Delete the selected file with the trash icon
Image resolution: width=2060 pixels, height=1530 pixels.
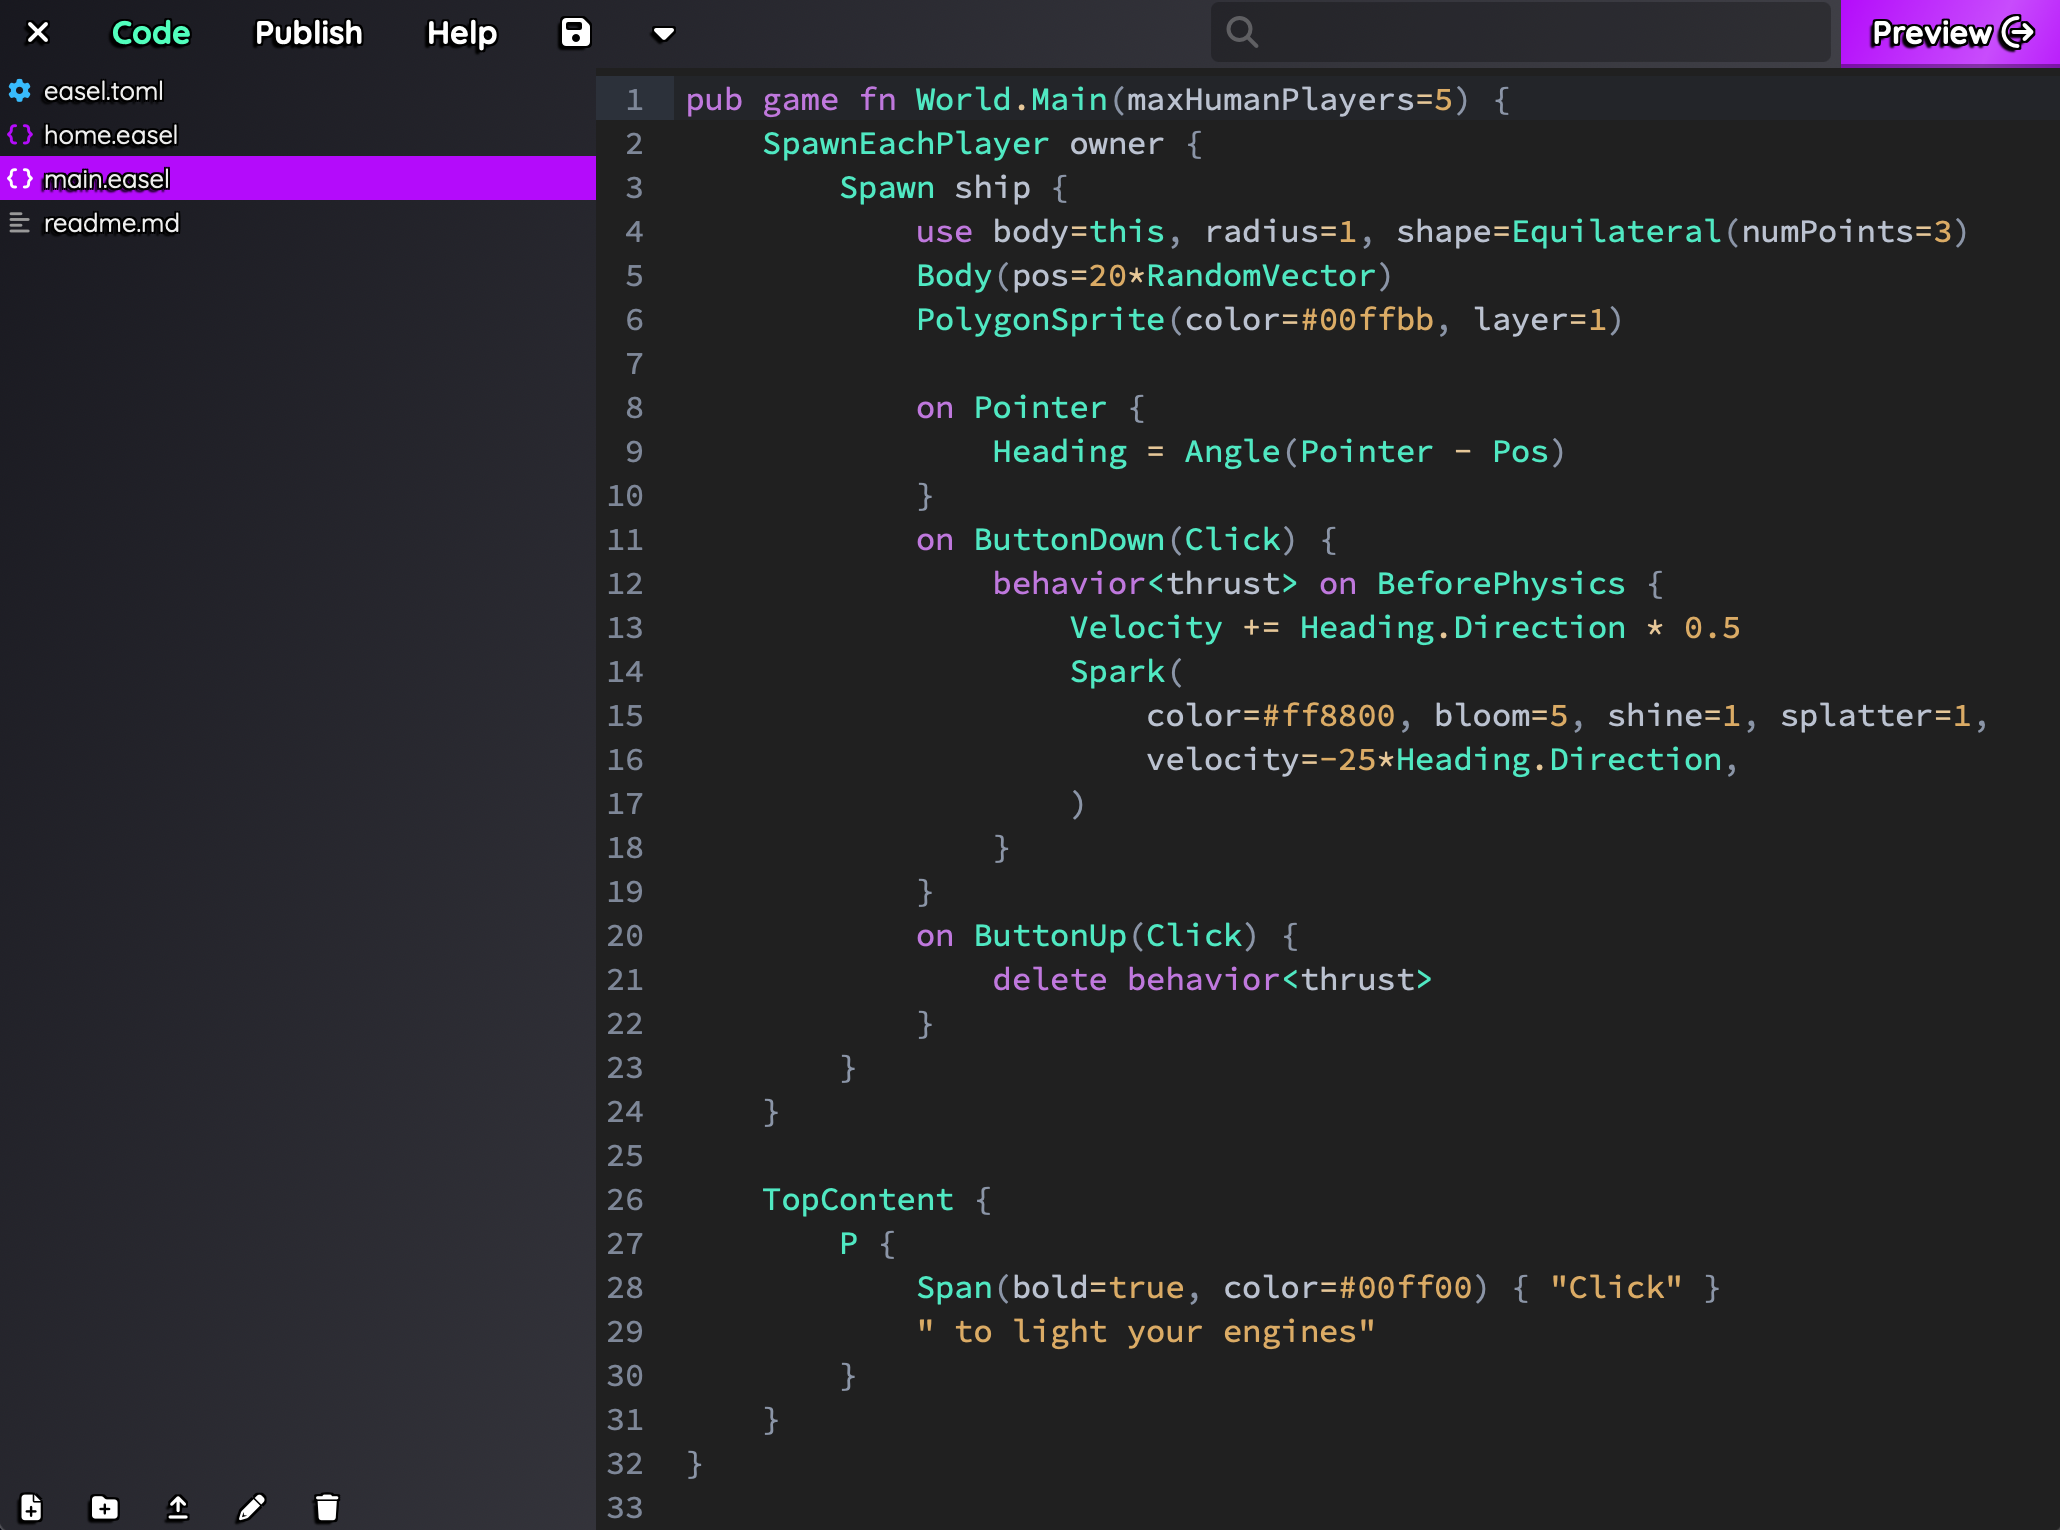pyautogui.click(x=327, y=1508)
